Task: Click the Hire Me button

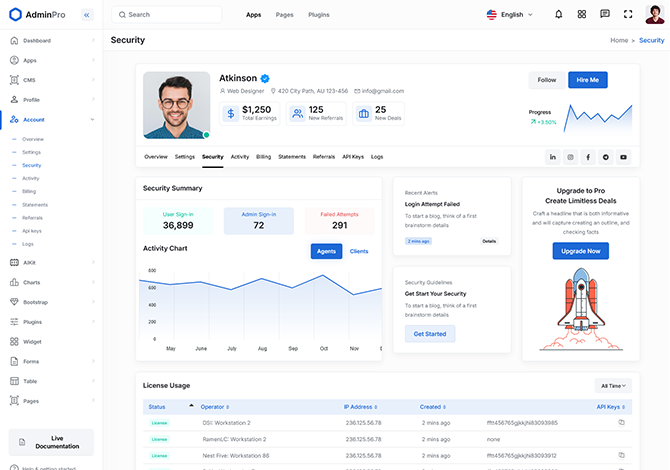Action: point(588,80)
